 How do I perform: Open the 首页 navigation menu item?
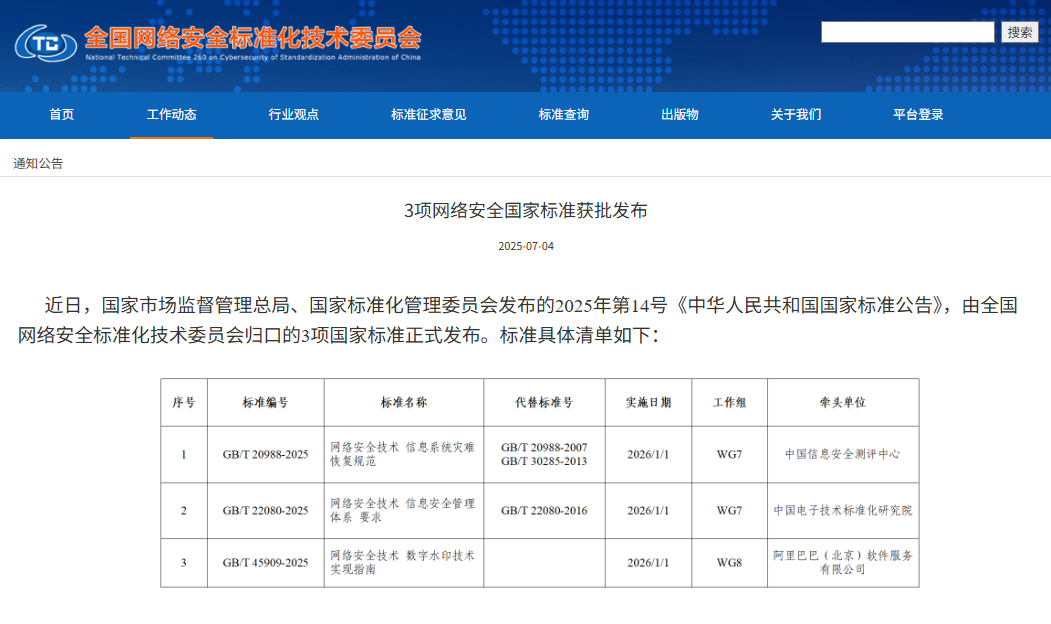coord(62,114)
